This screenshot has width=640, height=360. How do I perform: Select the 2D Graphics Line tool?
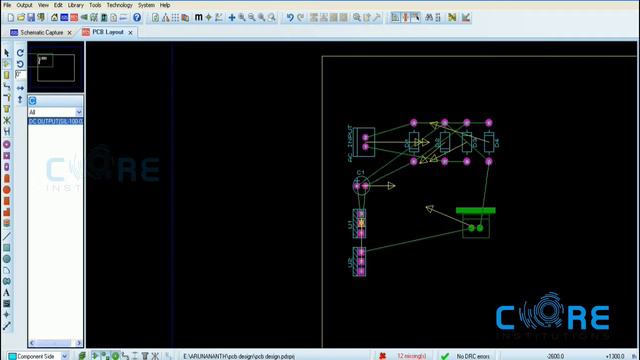point(7,236)
